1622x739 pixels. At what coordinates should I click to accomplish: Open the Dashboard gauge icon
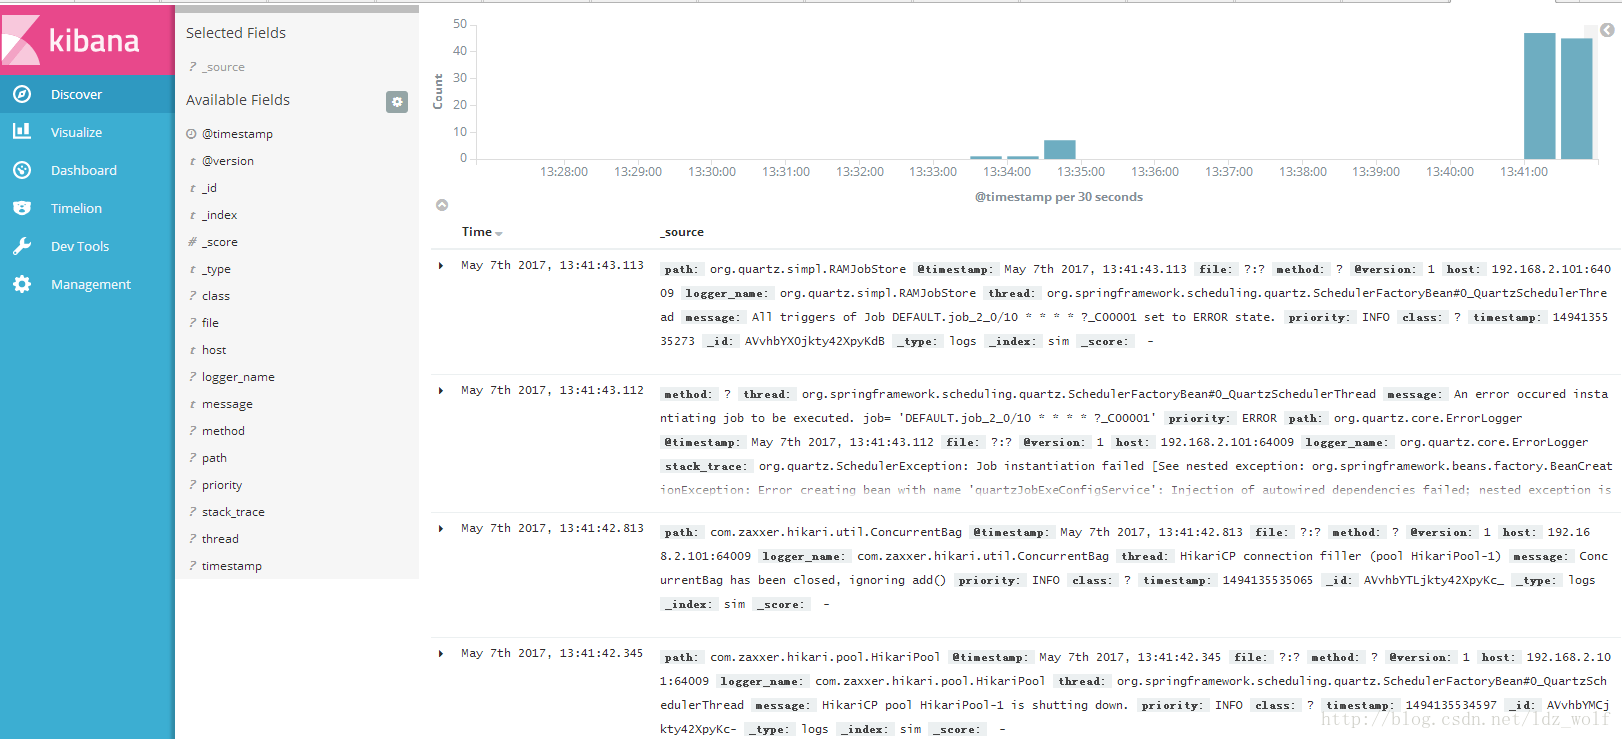pos(22,170)
